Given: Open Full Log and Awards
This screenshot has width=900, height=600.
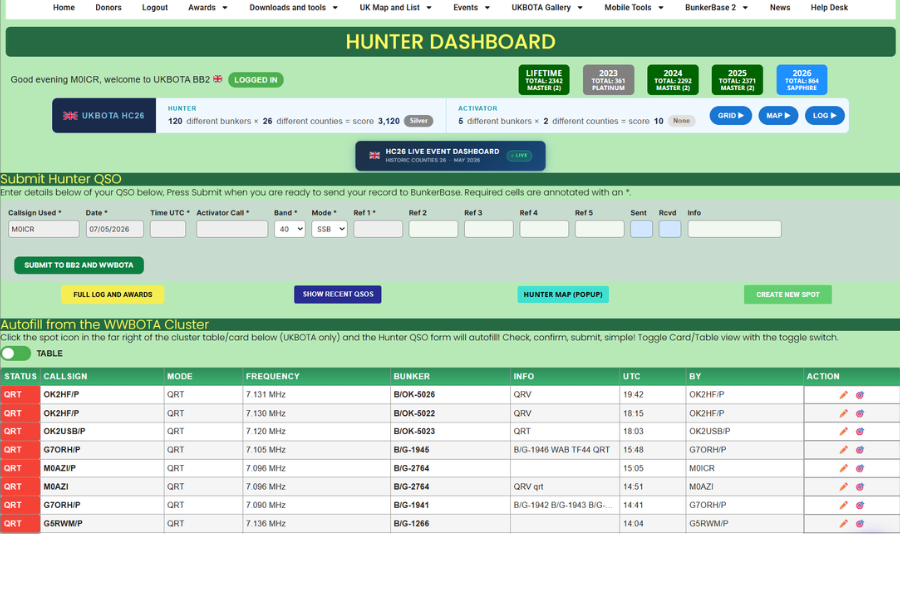Looking at the screenshot, I should tap(112, 295).
